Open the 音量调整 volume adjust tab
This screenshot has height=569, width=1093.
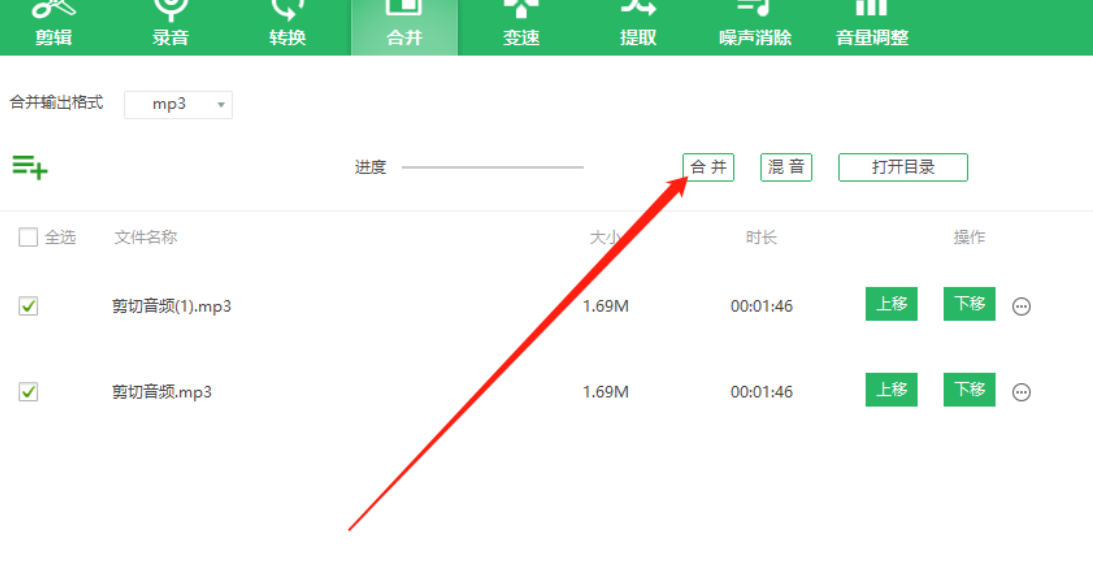[x=872, y=26]
